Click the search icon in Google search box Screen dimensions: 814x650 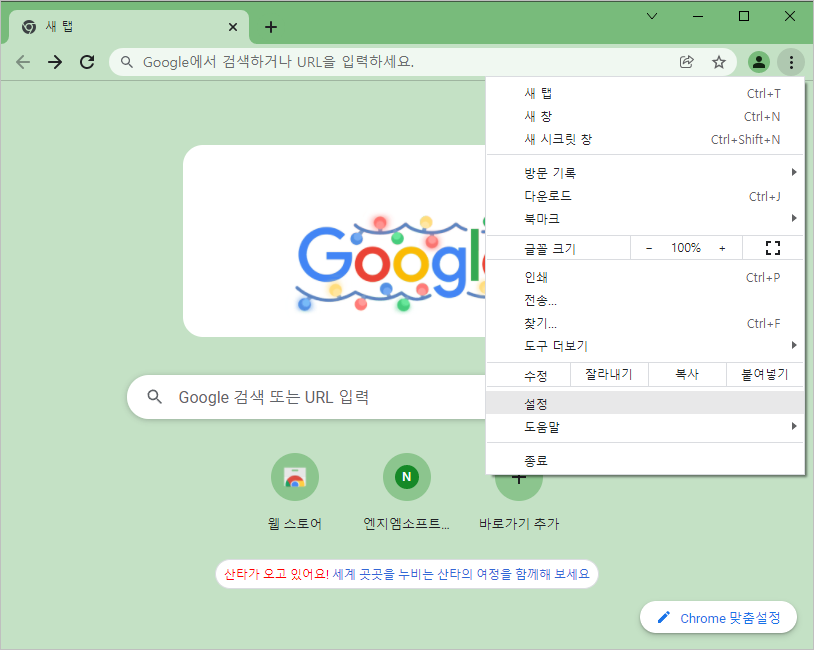(155, 397)
